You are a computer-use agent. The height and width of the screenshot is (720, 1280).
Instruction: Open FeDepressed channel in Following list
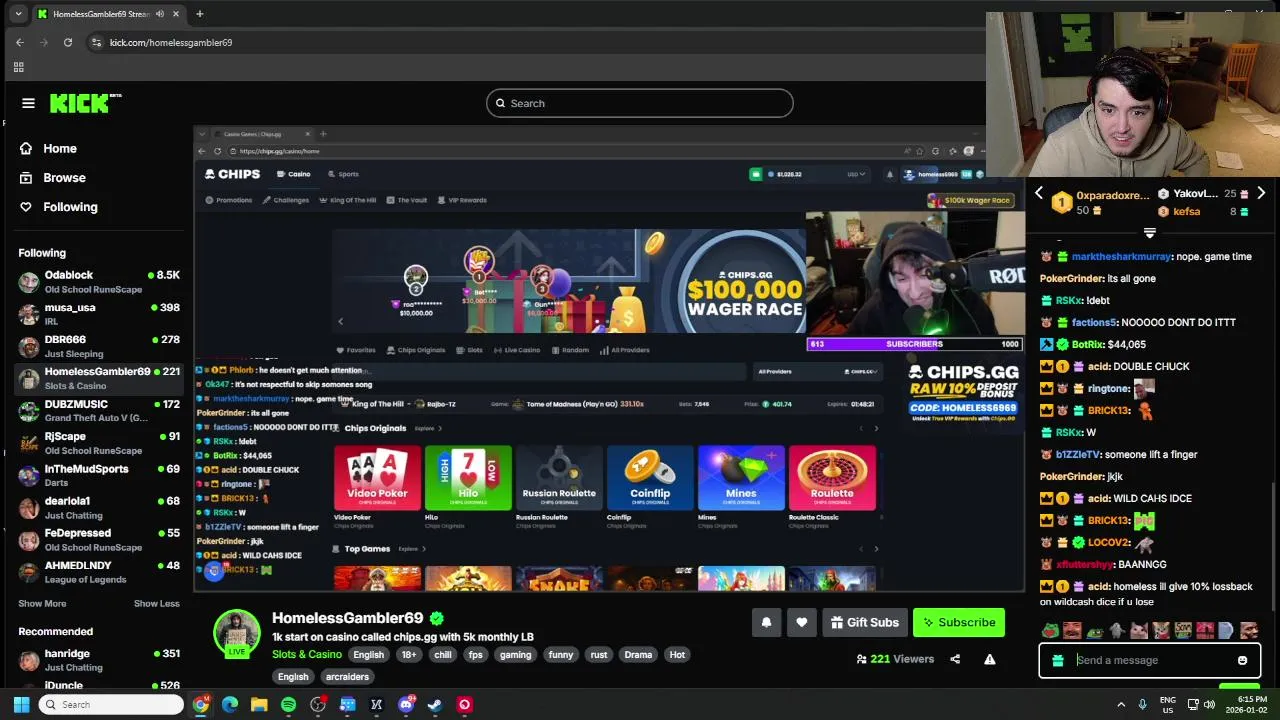click(x=98, y=540)
